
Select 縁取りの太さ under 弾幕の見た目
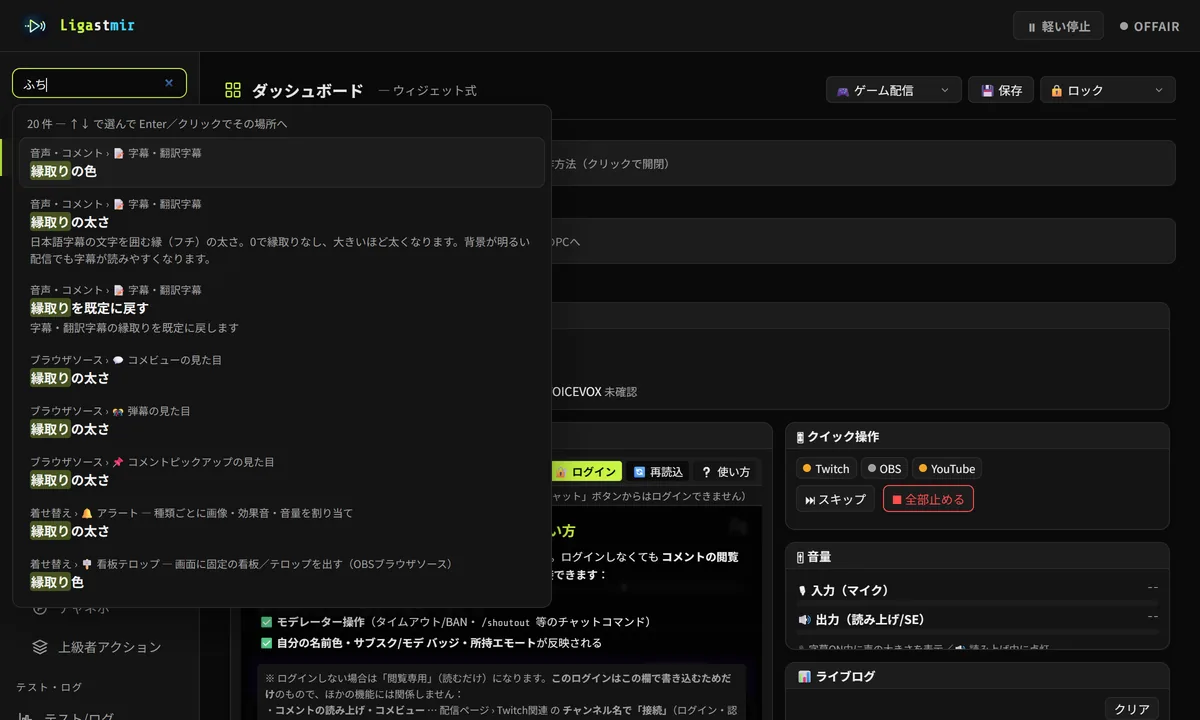[281, 420]
